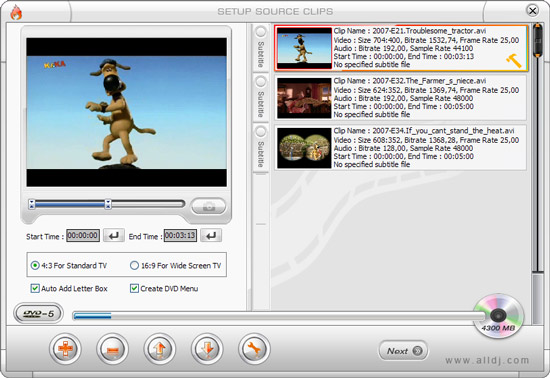Screen dimensions: 550x378
Task: Switch disc type with DVD-5 button
Action: [x=39, y=313]
